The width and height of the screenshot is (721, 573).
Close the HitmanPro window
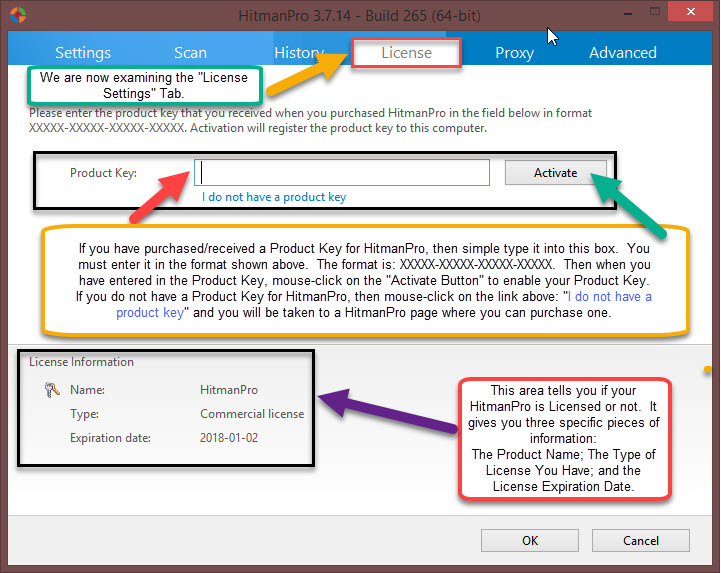point(691,11)
